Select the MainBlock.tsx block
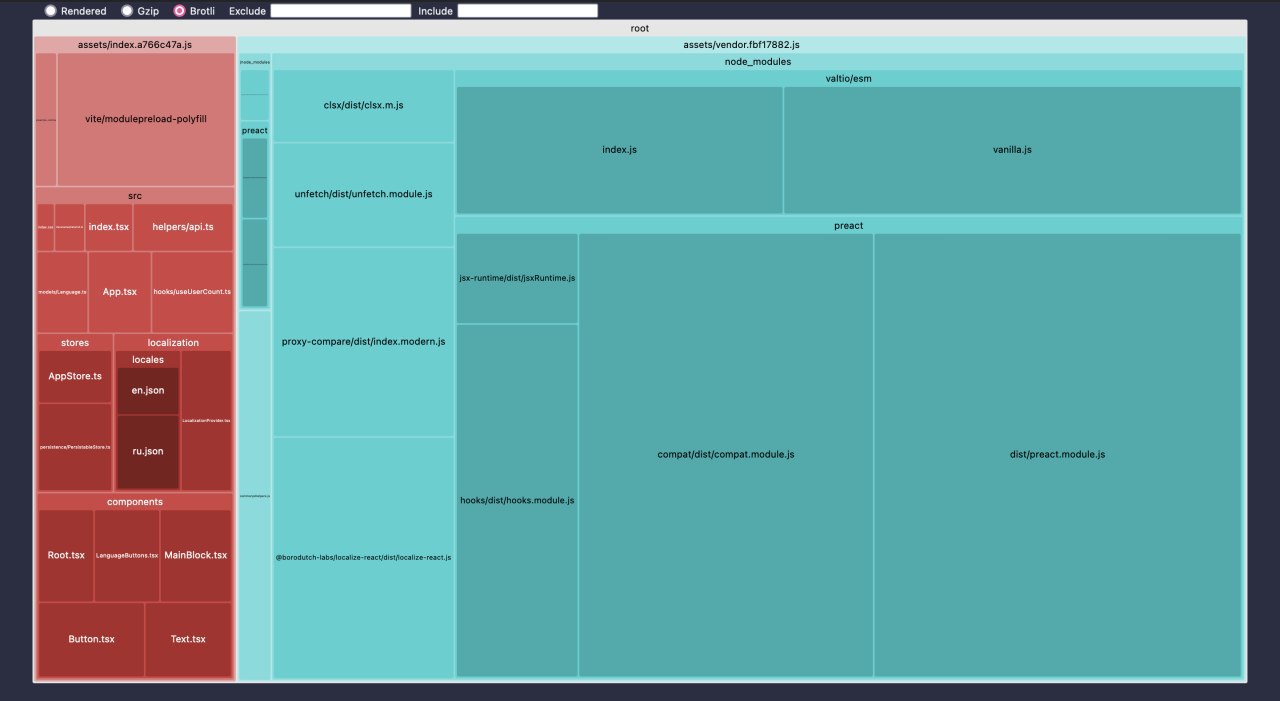 coord(196,556)
